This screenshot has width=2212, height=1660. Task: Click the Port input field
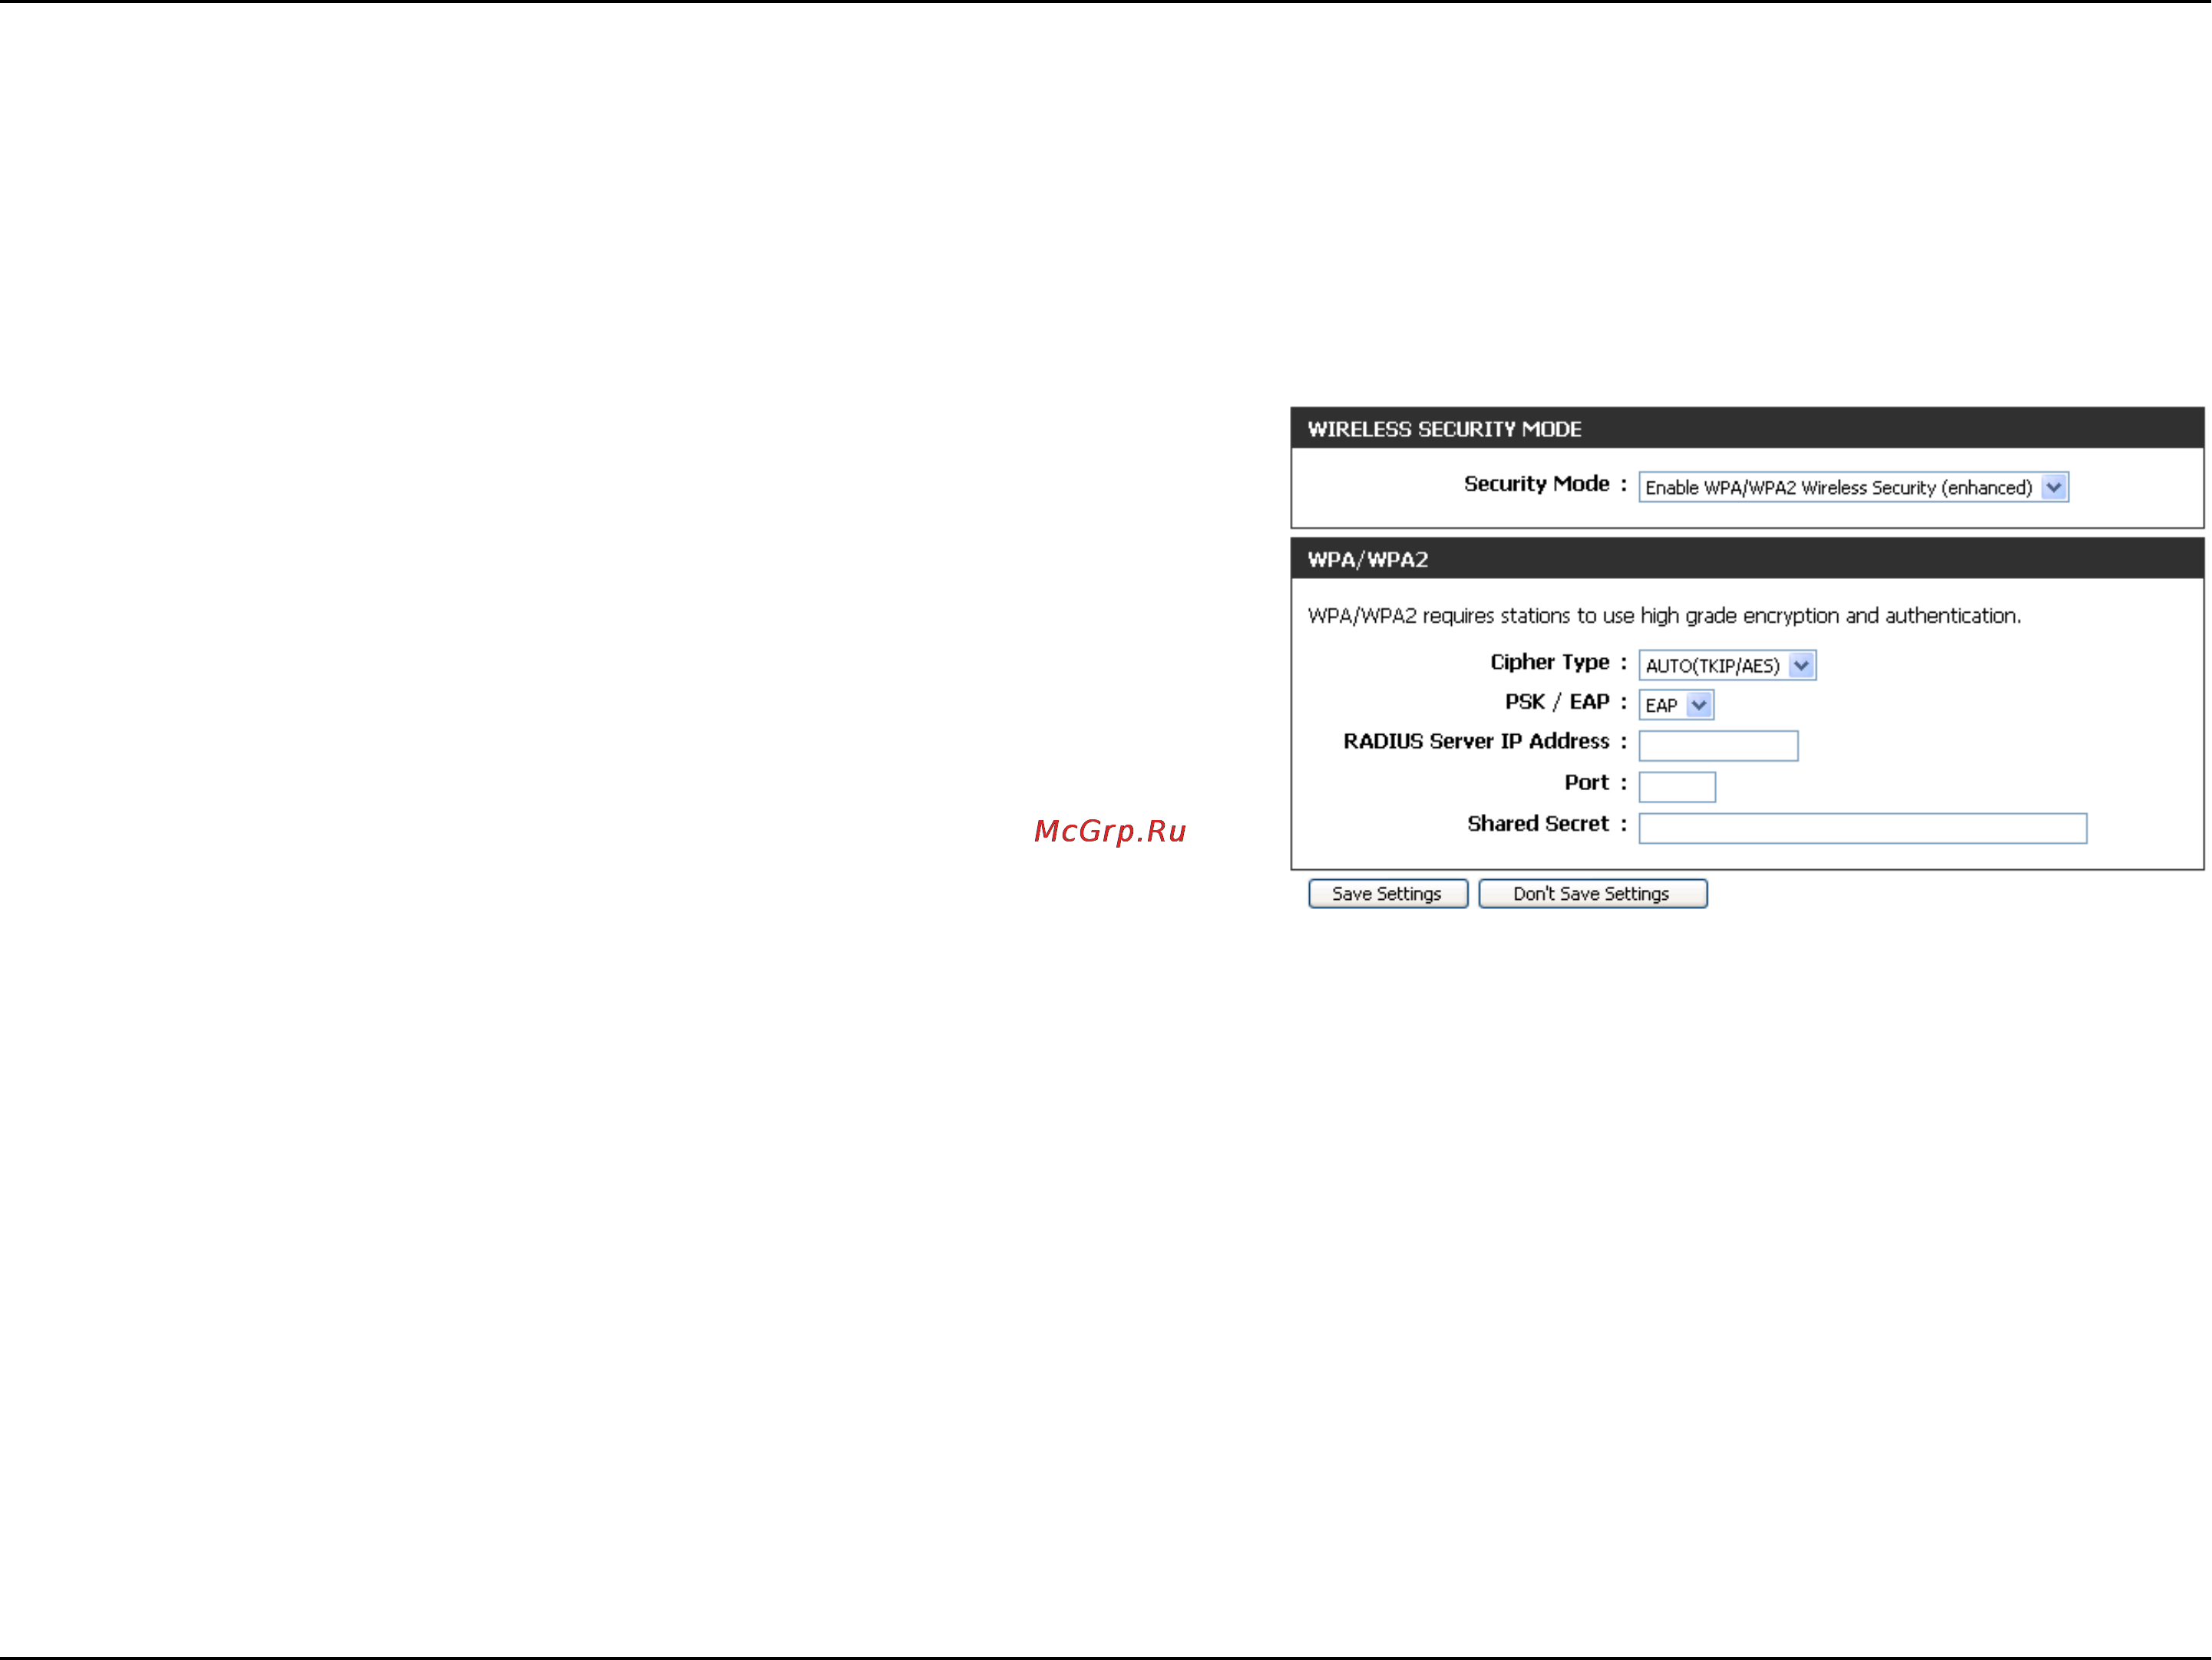point(1677,787)
